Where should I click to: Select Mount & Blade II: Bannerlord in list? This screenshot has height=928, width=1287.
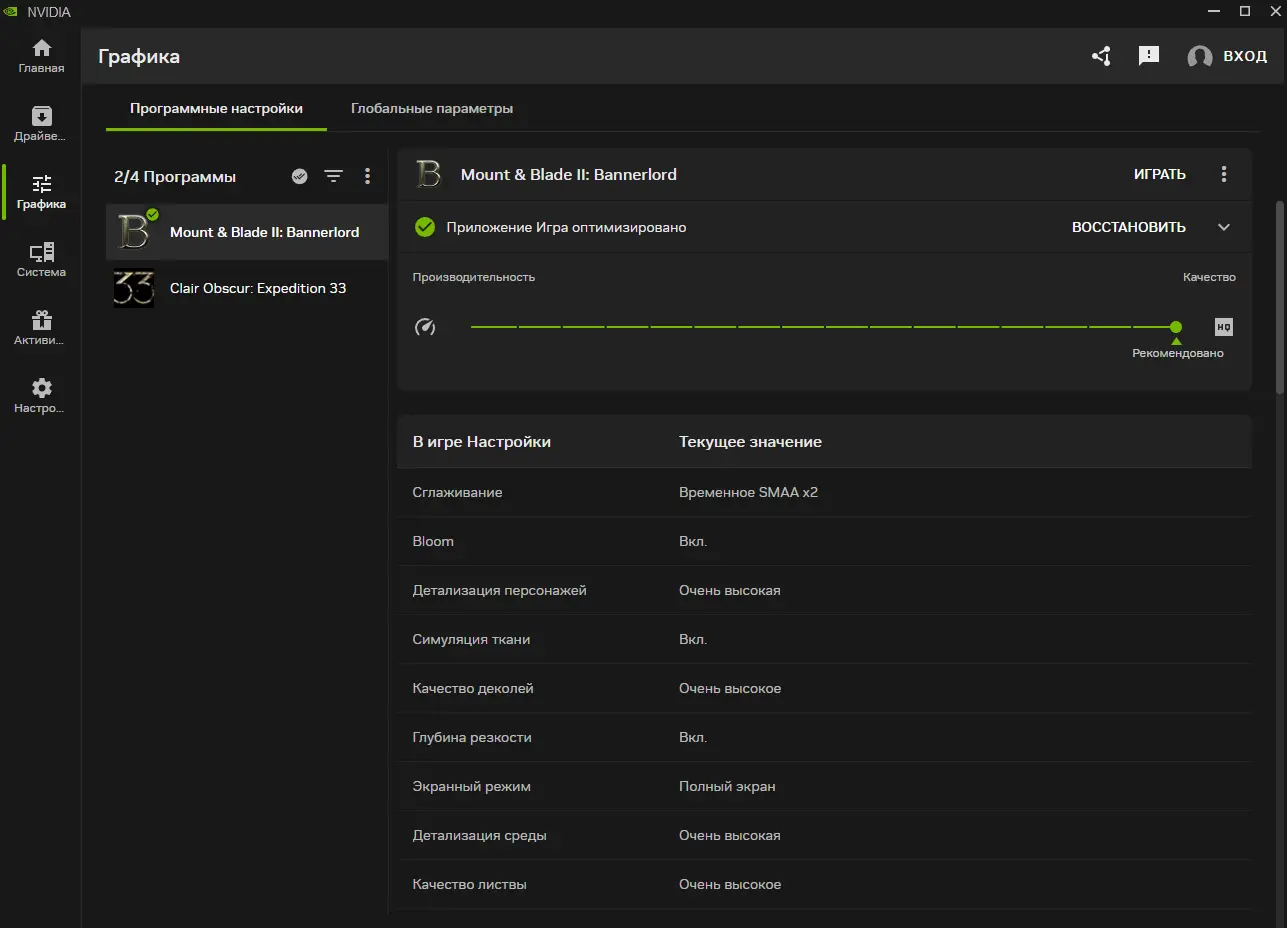(x=247, y=232)
